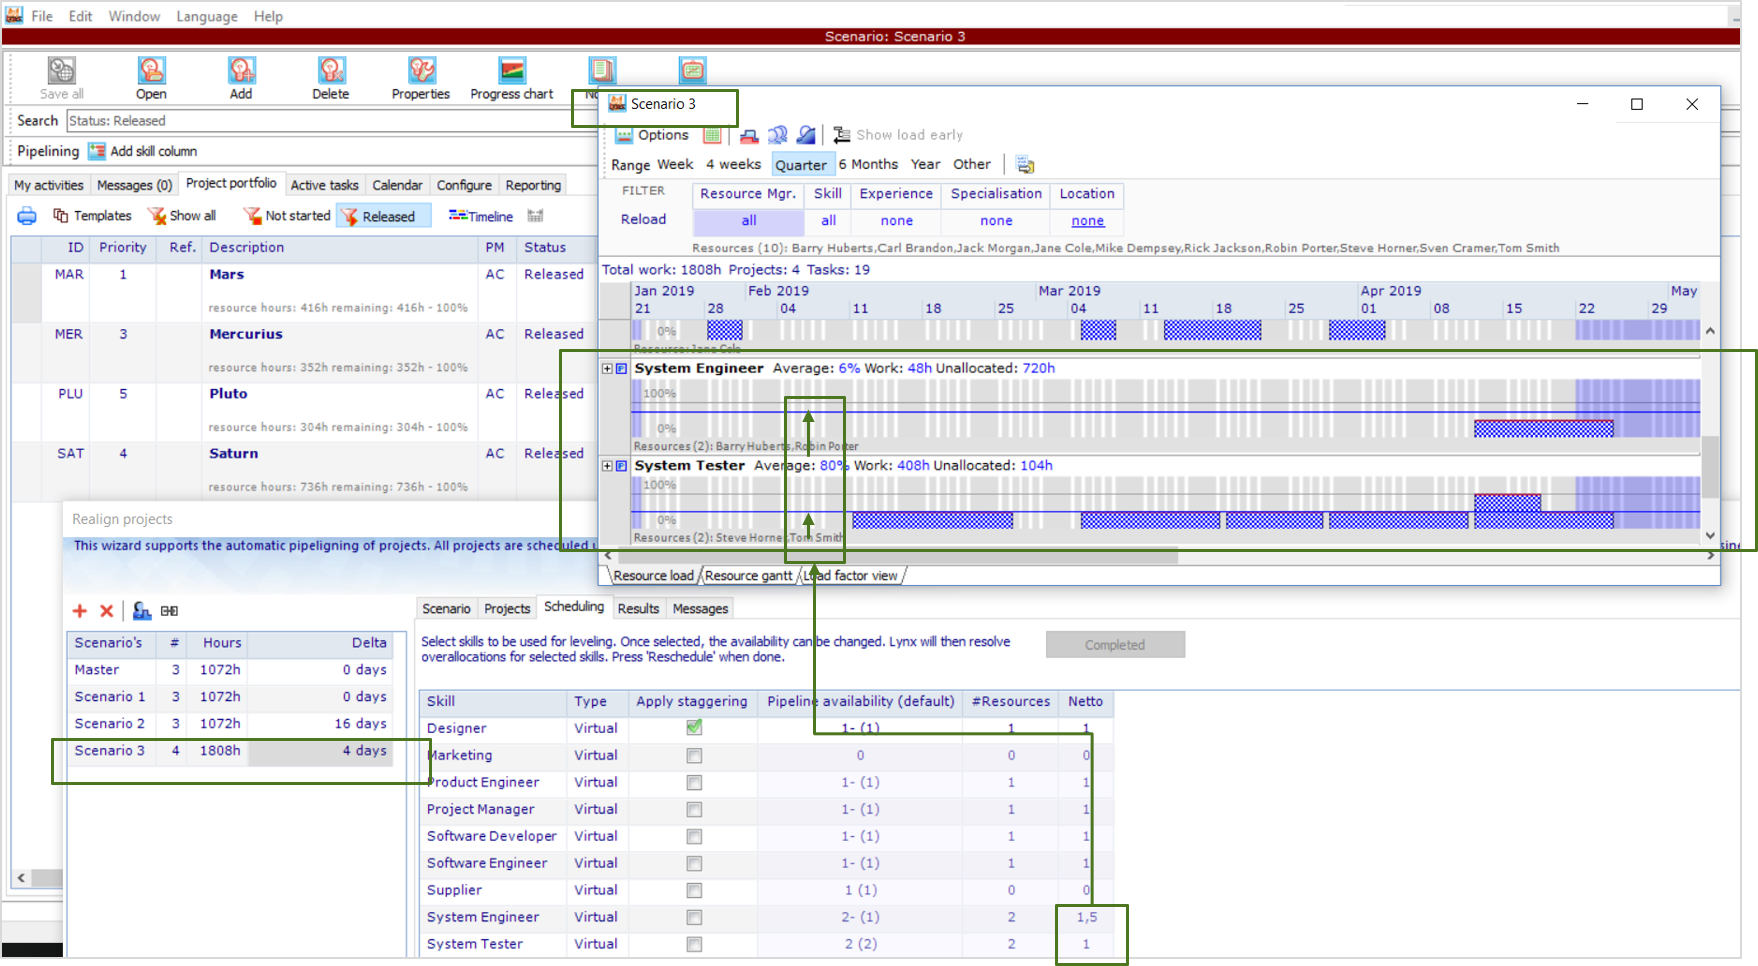Open the Location filter value 'none'
1758x966 pixels.
coord(1087,221)
